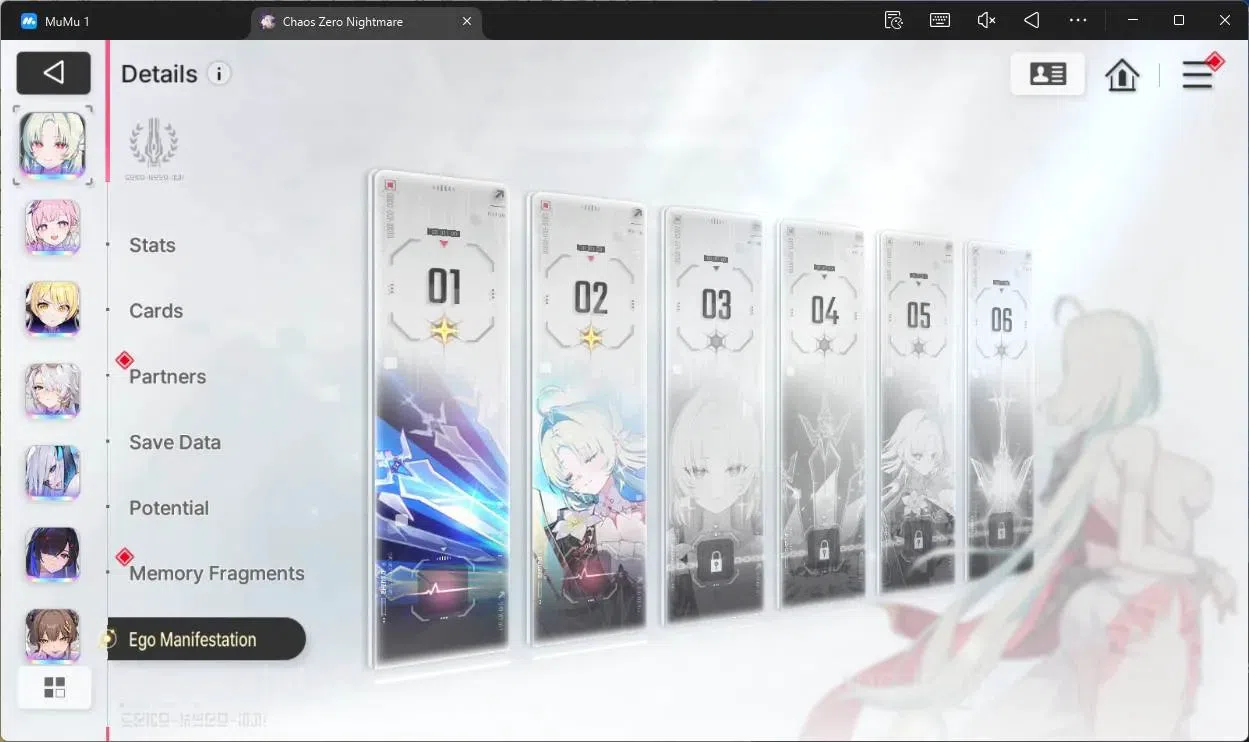Open Ego Manifestation card 01
The width and height of the screenshot is (1249, 742).
tap(440, 418)
